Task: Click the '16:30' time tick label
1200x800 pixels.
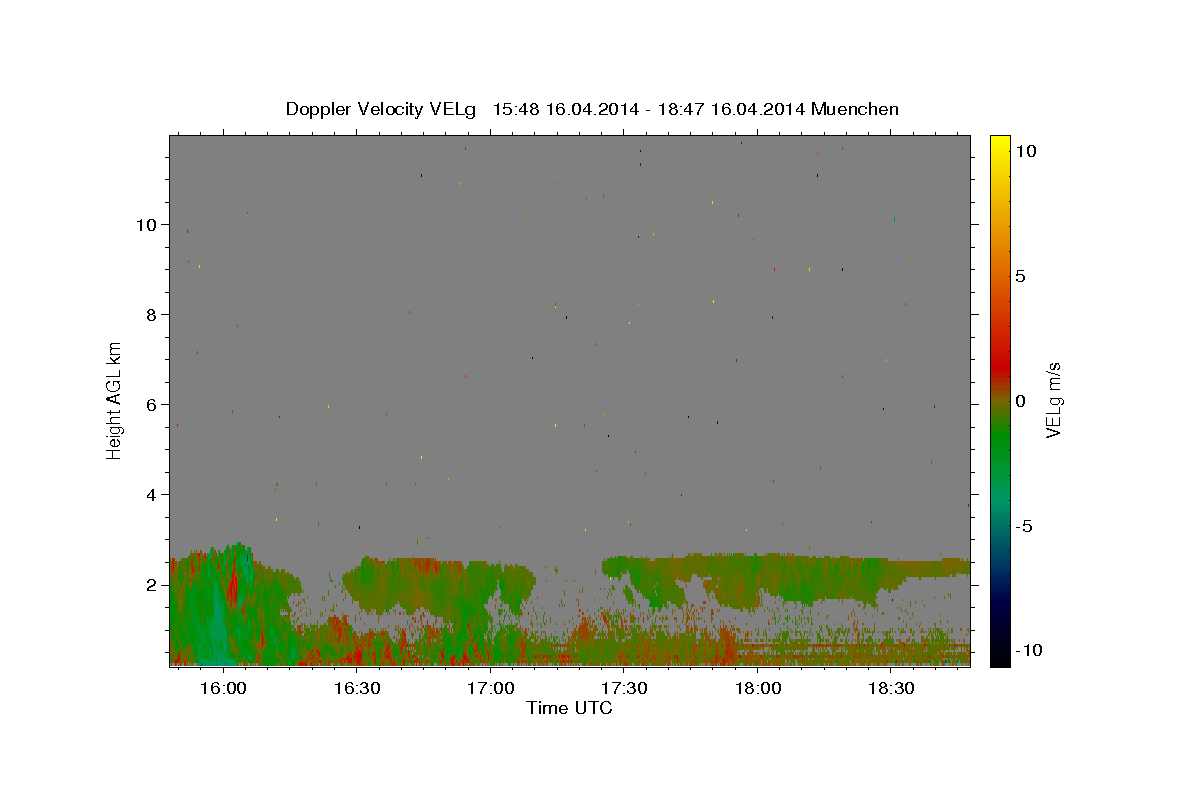Action: pyautogui.click(x=357, y=689)
